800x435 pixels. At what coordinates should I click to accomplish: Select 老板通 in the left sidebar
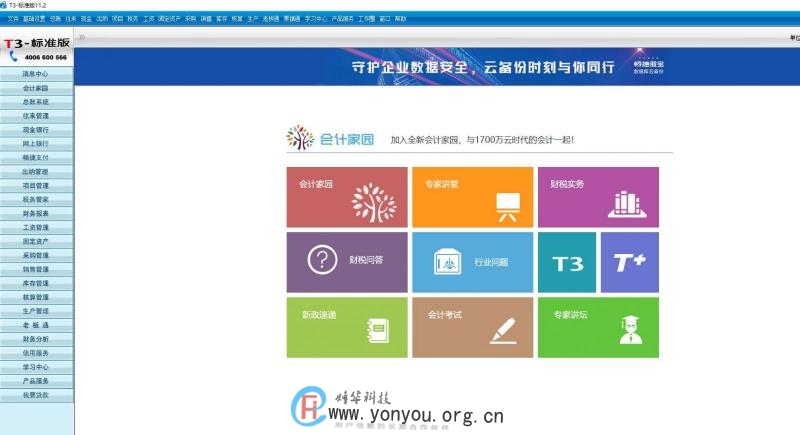[x=36, y=325]
